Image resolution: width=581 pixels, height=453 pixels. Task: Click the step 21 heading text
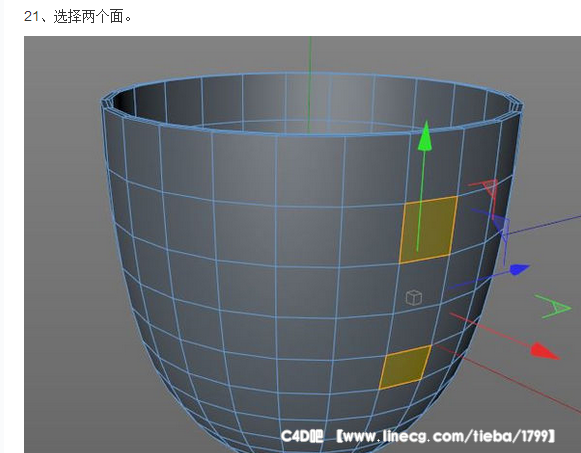coord(78,17)
